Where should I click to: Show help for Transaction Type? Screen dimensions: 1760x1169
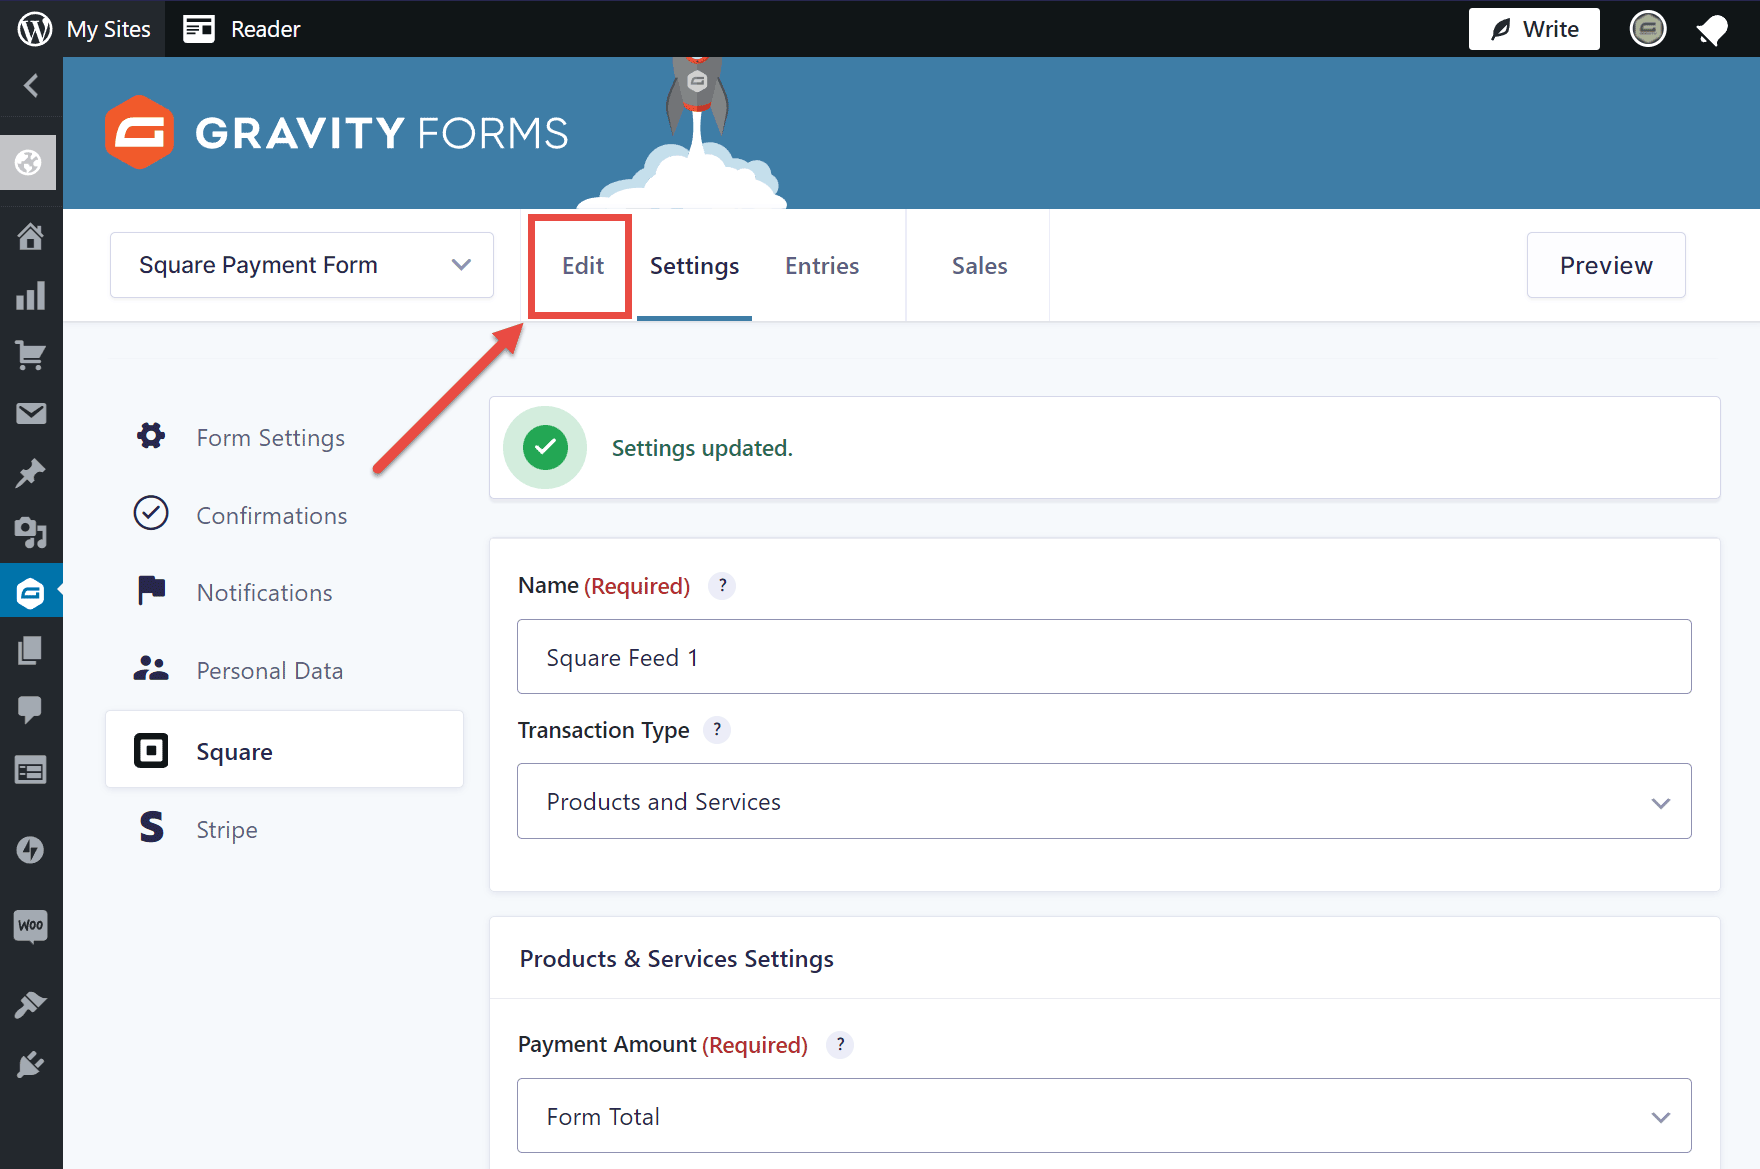(717, 730)
